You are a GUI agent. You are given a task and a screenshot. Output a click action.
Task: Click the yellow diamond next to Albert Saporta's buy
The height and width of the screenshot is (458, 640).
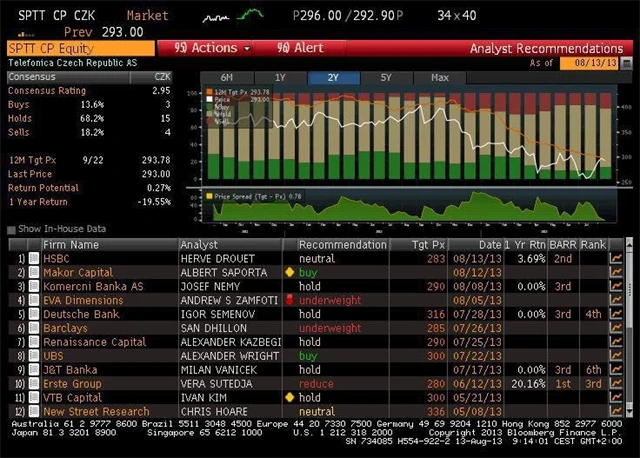pyautogui.click(x=289, y=272)
